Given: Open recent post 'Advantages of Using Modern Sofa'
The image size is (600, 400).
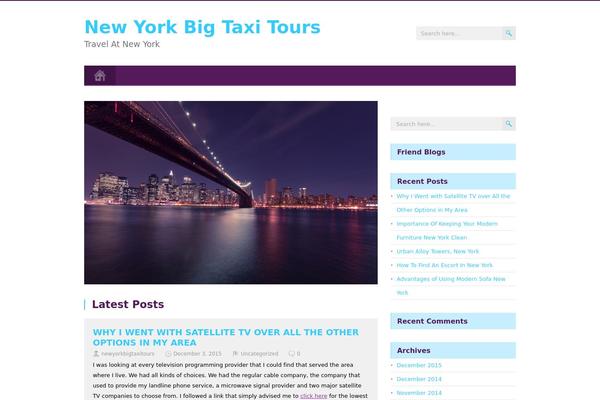Looking at the screenshot, I should click(x=451, y=286).
